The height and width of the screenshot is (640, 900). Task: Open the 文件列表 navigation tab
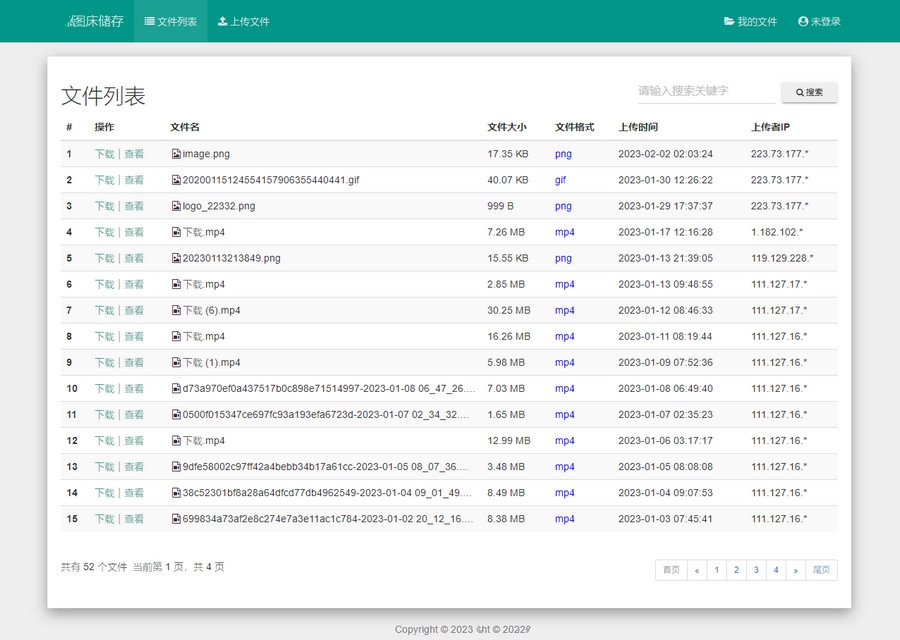point(170,21)
